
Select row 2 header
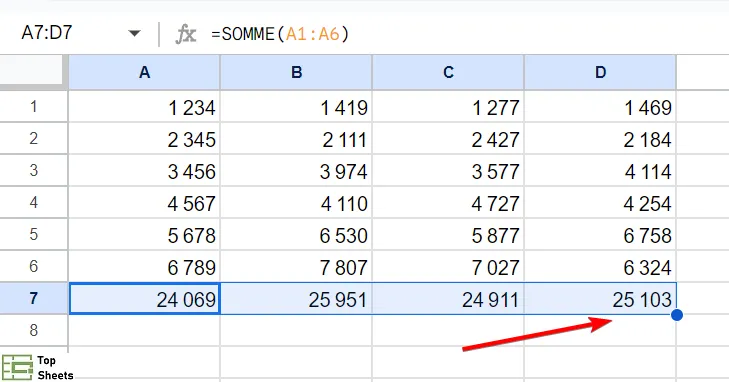coord(33,138)
